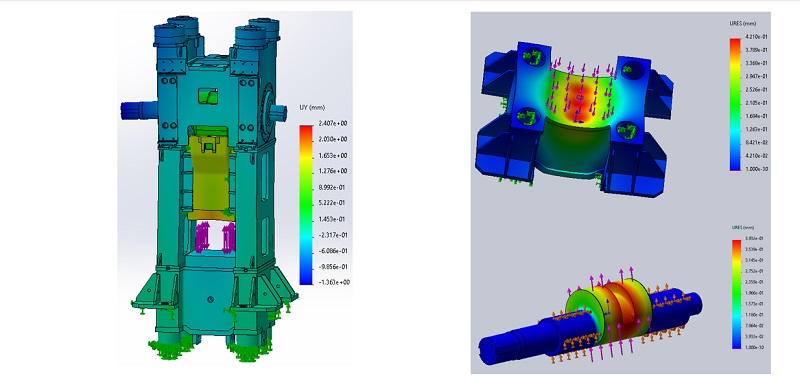The image size is (800, 376).
Task: Click the red top of UY color bar
Action: coord(306,133)
